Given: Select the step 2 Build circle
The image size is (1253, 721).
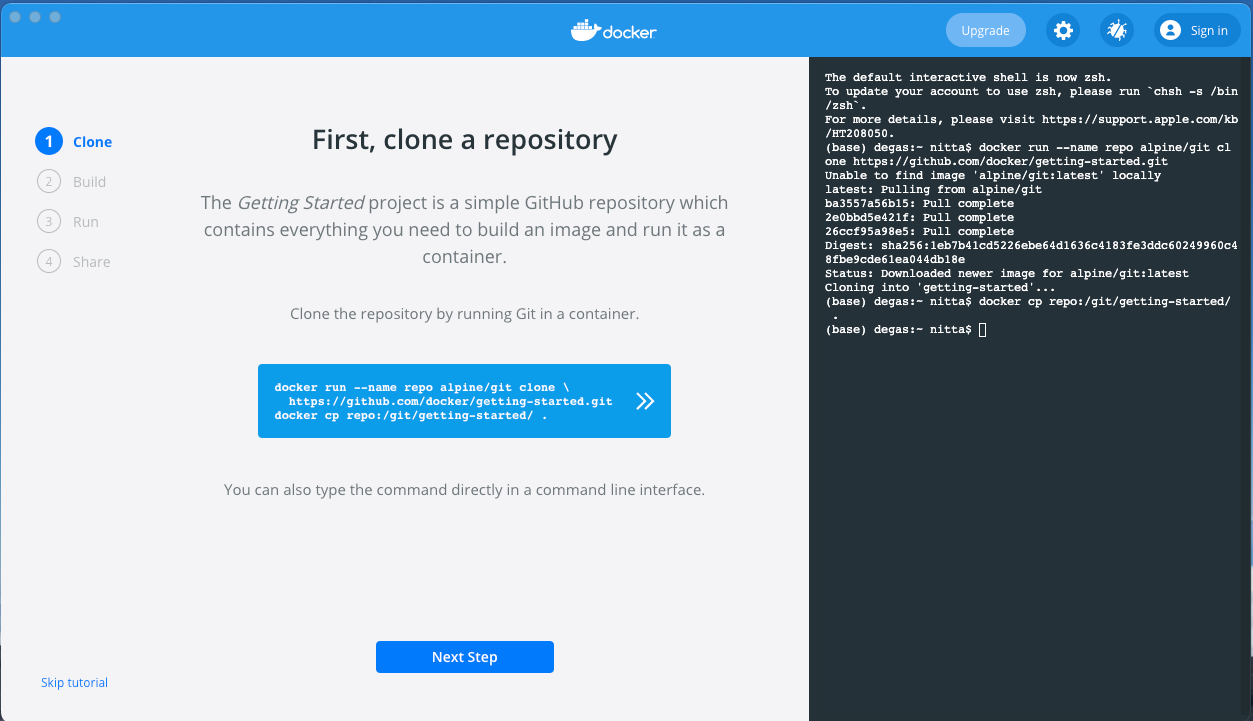Looking at the screenshot, I should coord(48,182).
